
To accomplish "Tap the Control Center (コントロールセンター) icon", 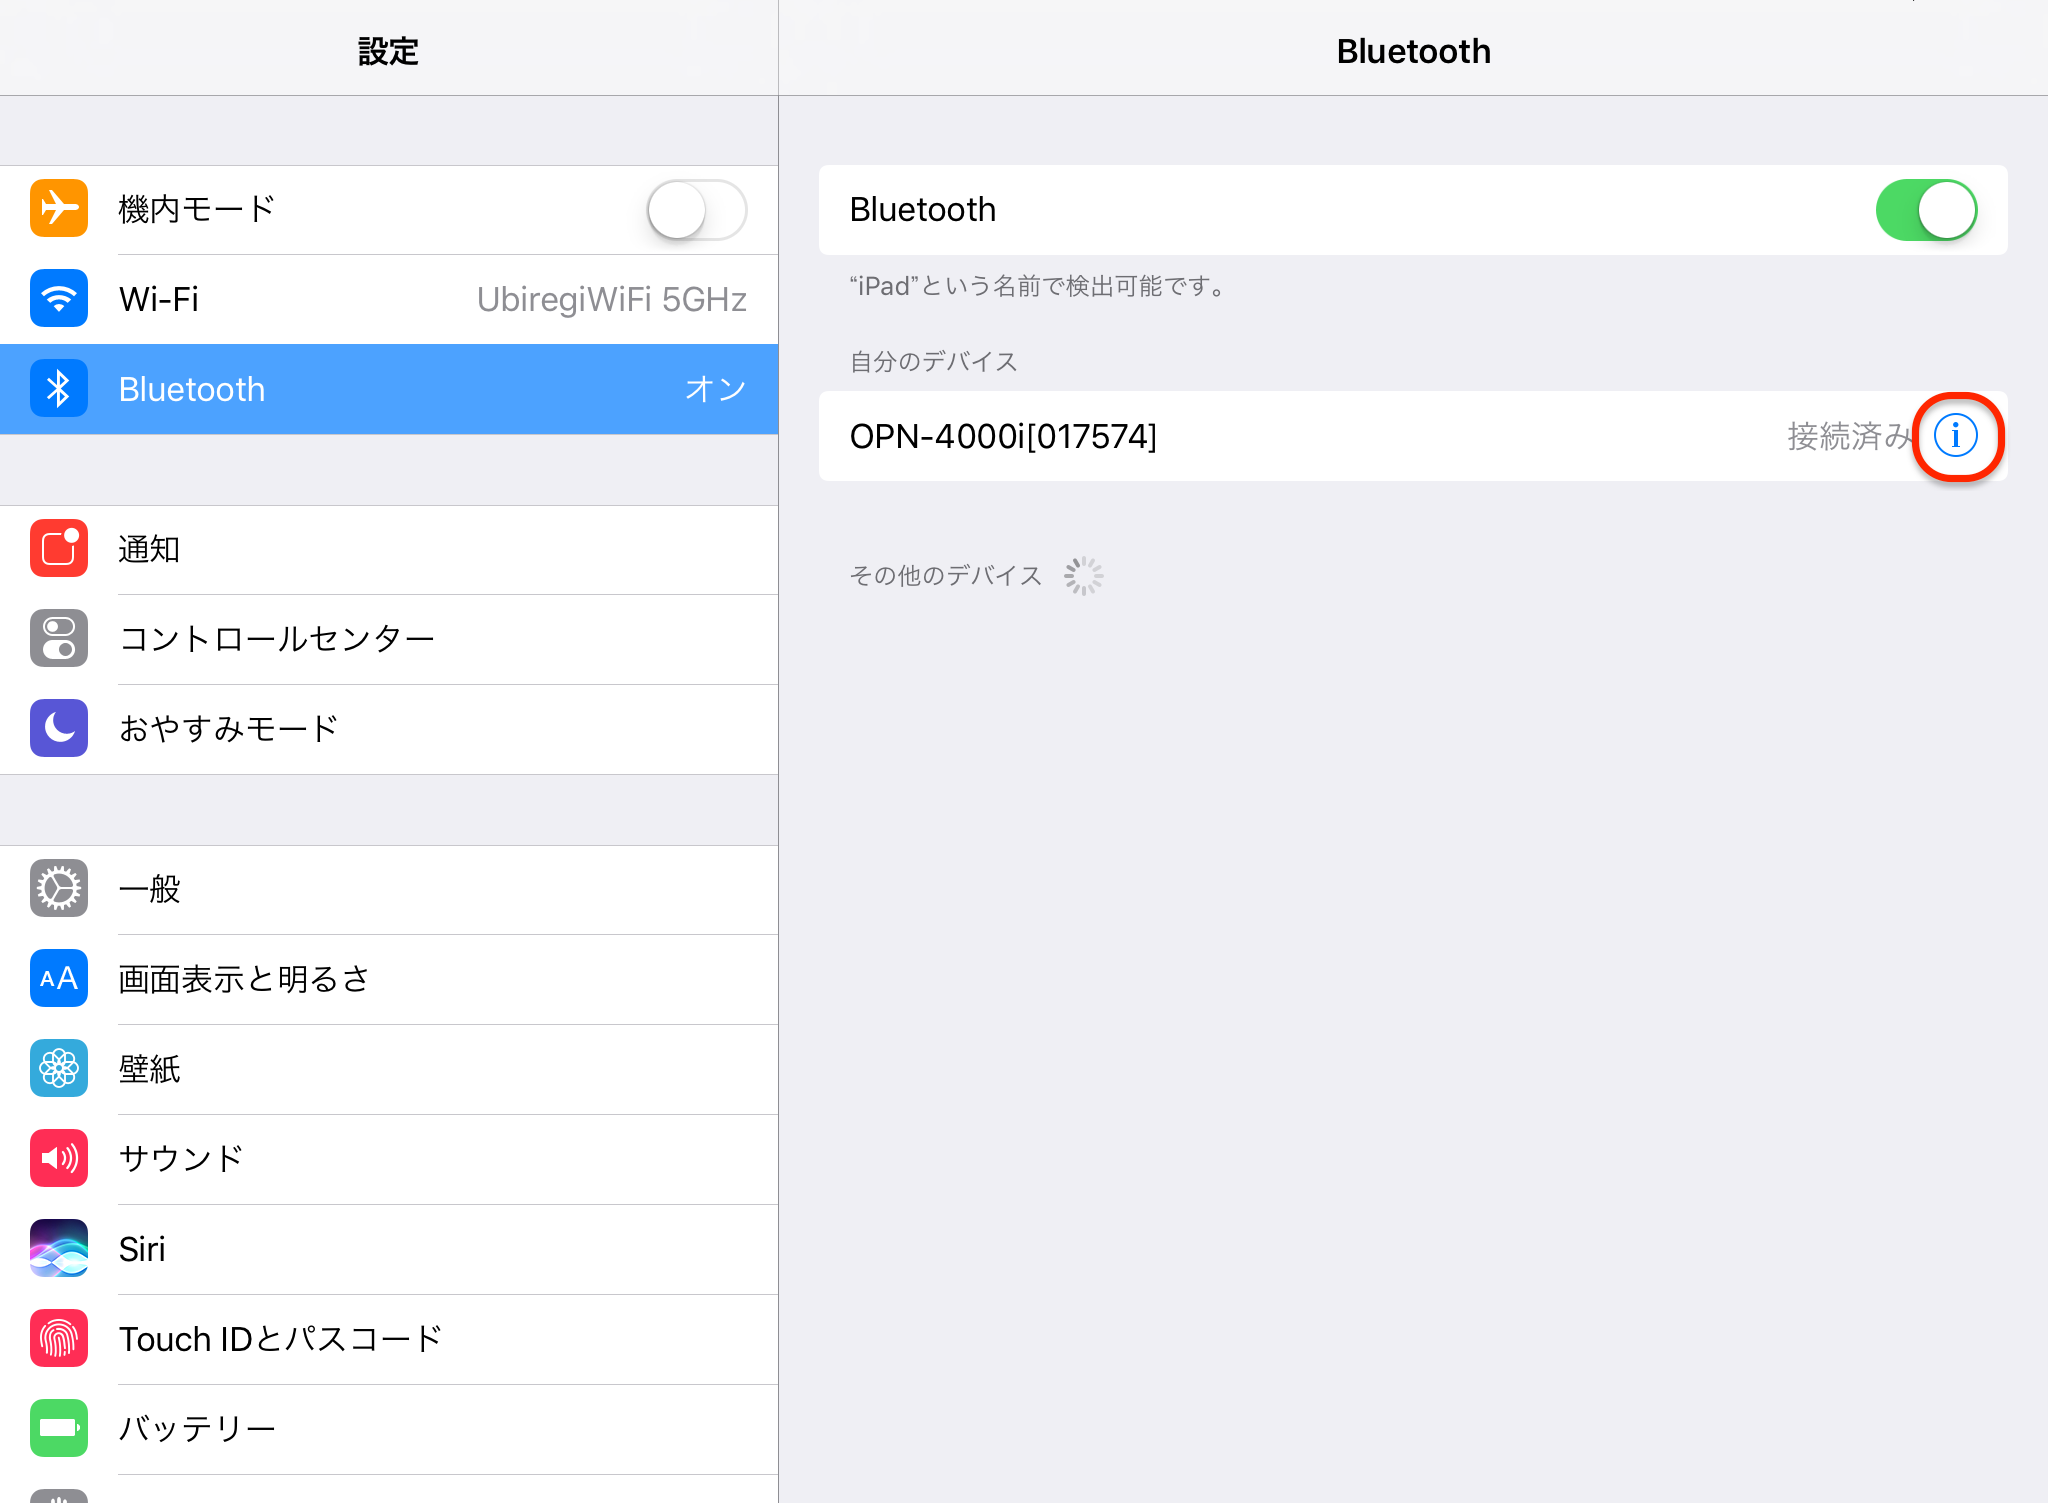I will point(59,639).
